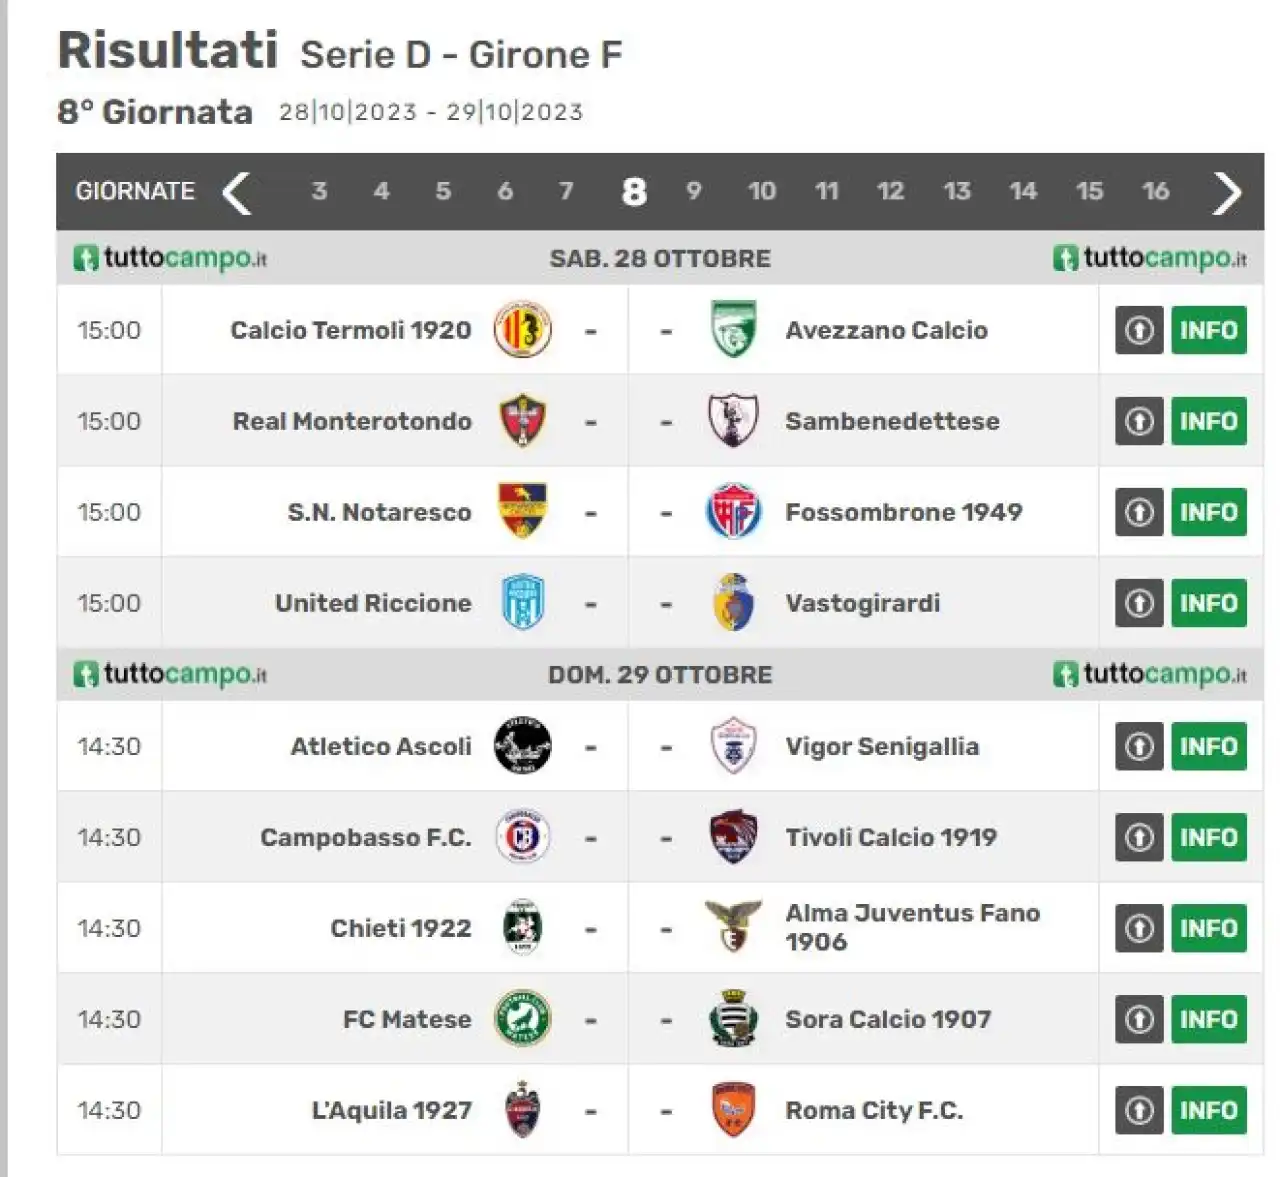The height and width of the screenshot is (1177, 1280).
Task: Click the Roma City F.C. orange crest
Action: [733, 1110]
